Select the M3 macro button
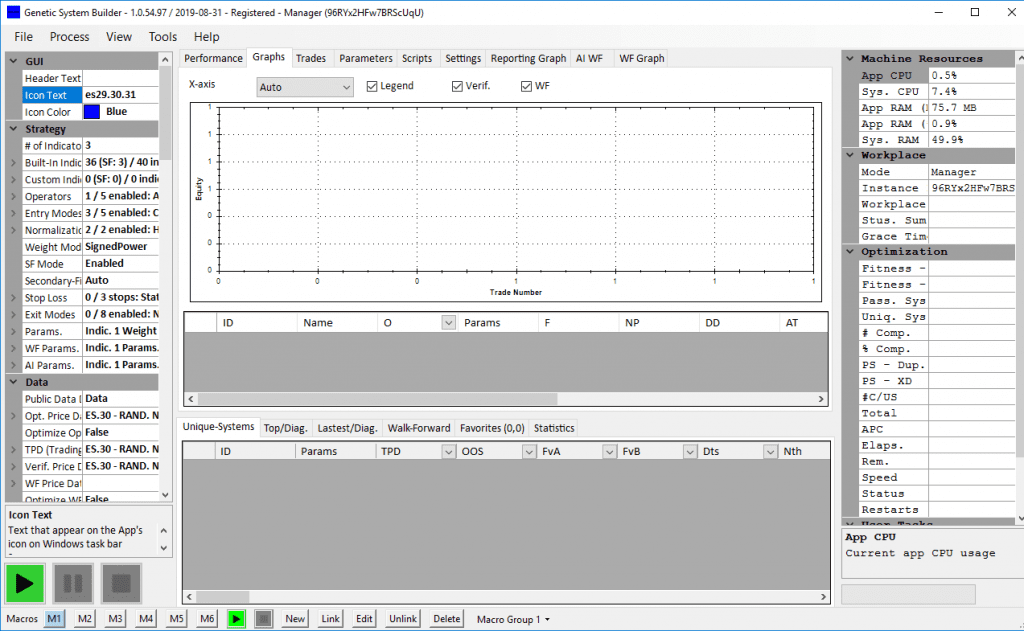Screen dimensions: 1024x631 point(116,619)
